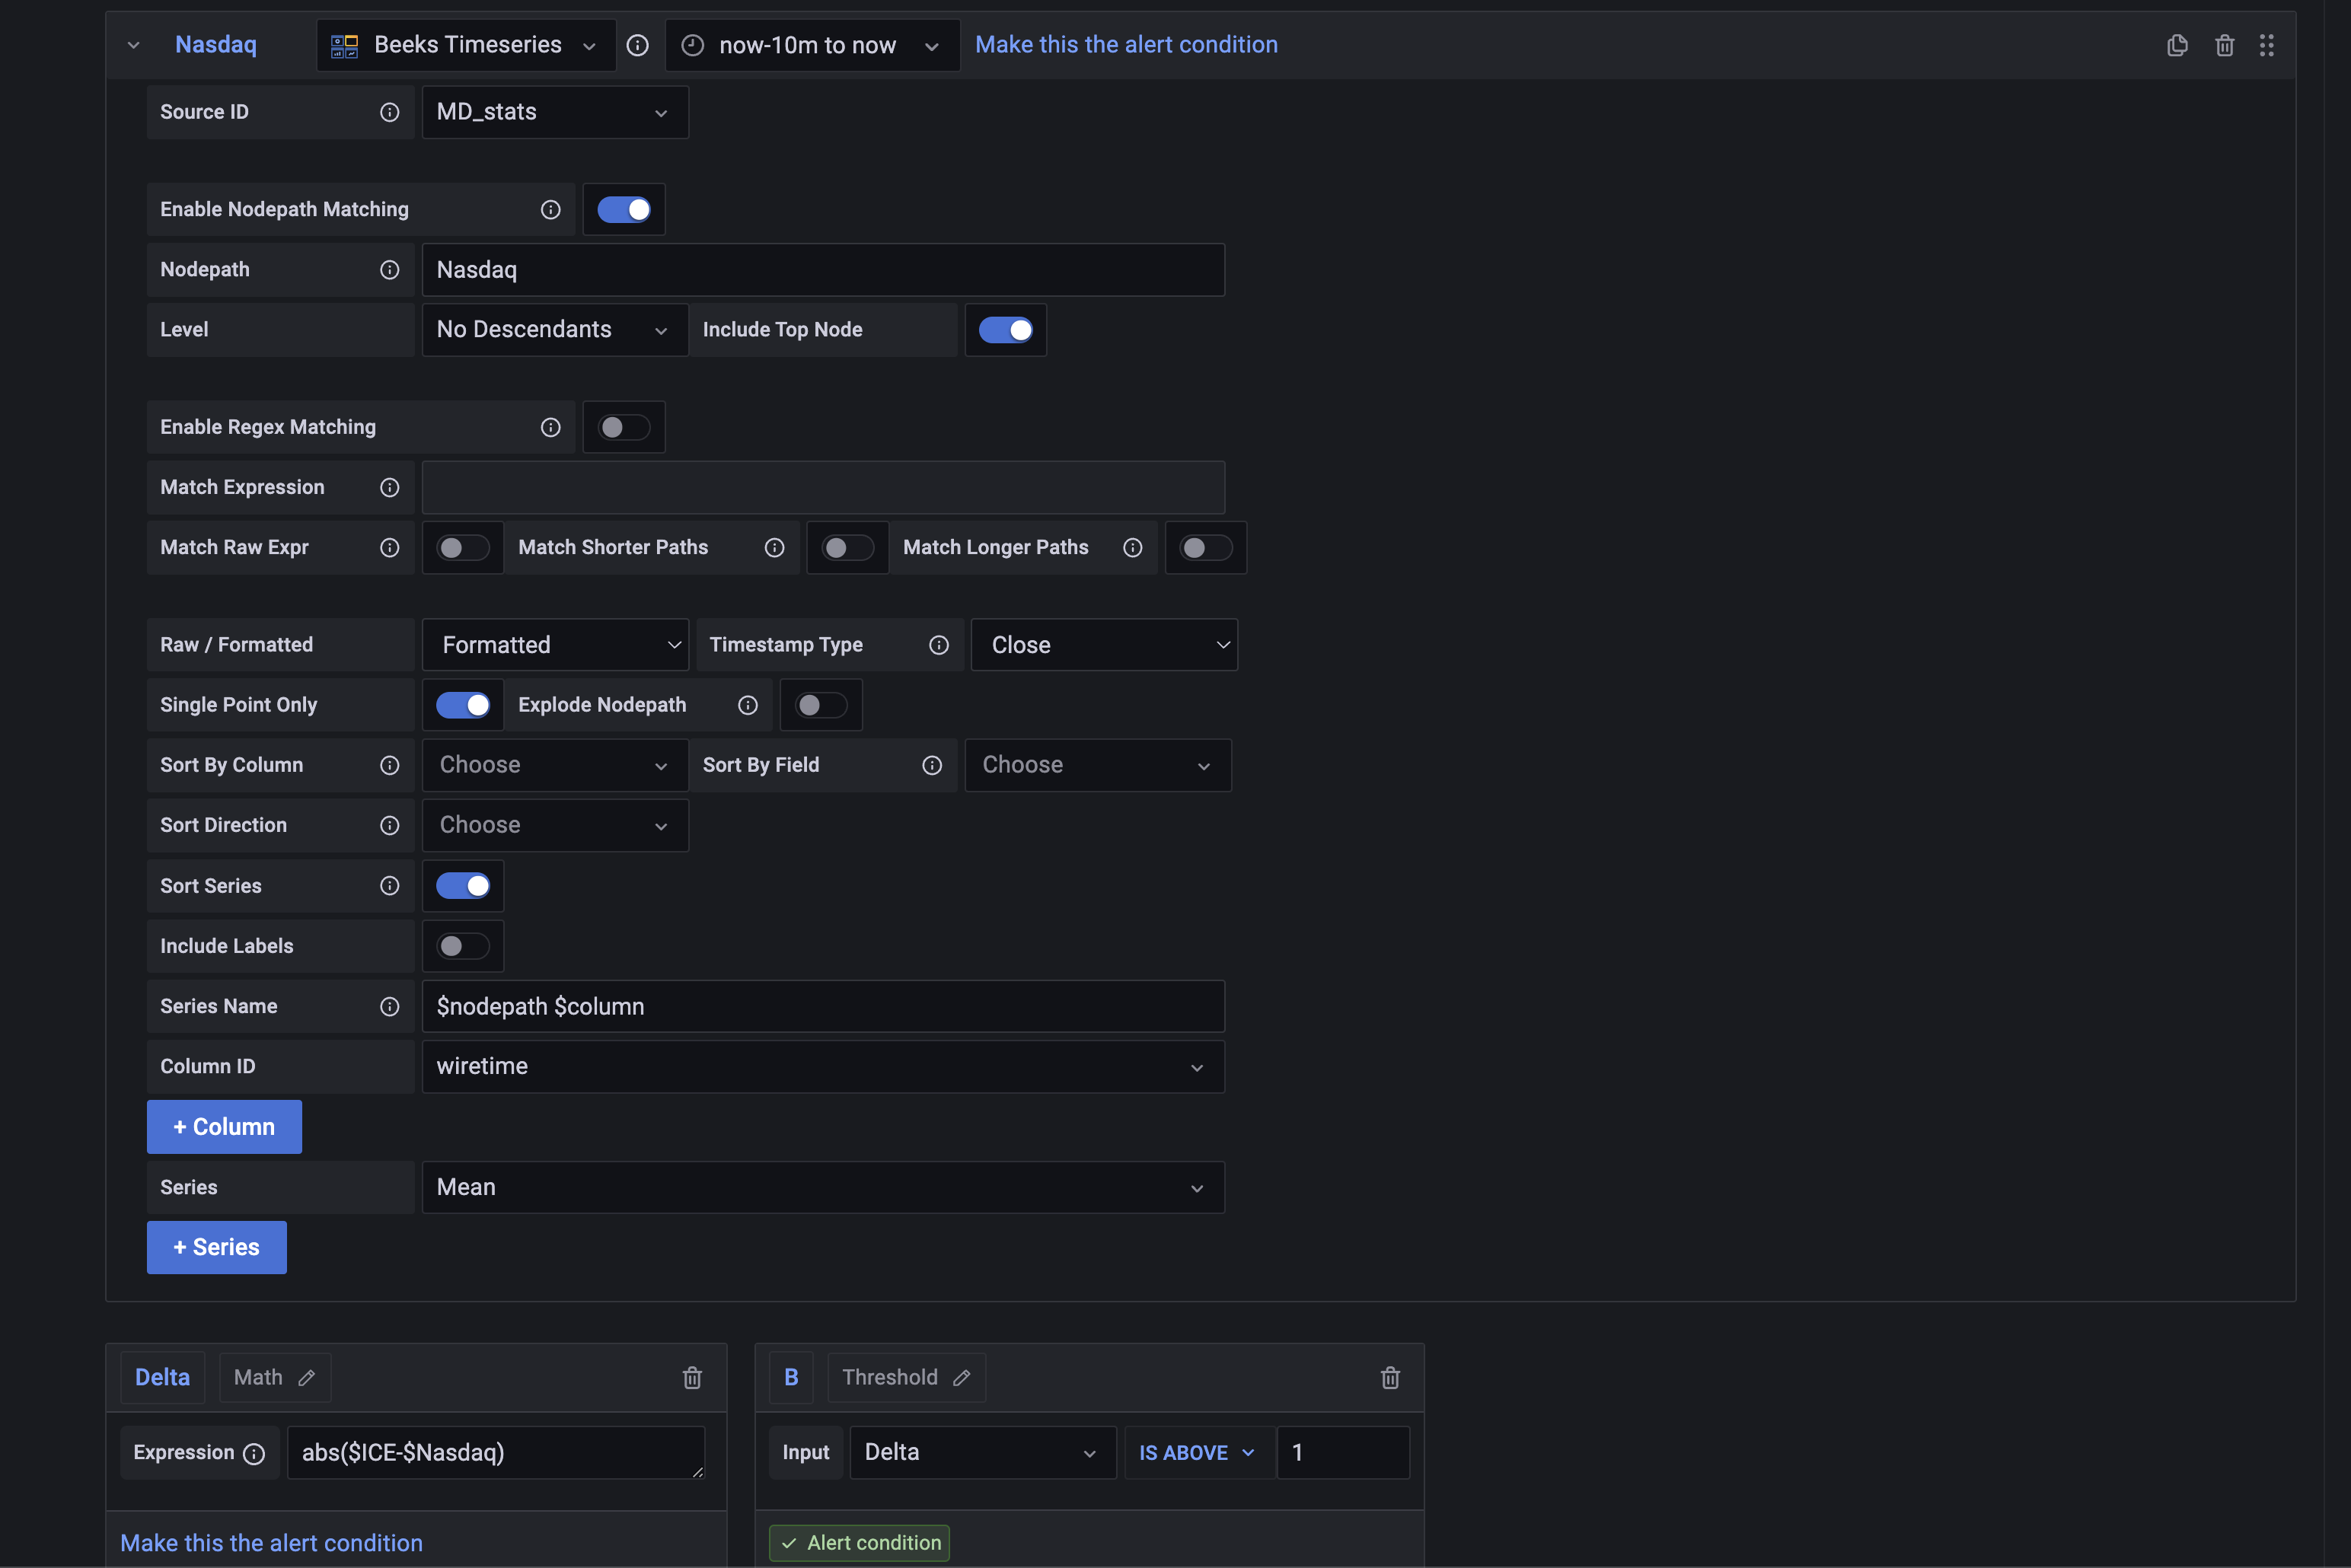
Task: Edit the Threshold expression type pencil icon
Action: [961, 1377]
